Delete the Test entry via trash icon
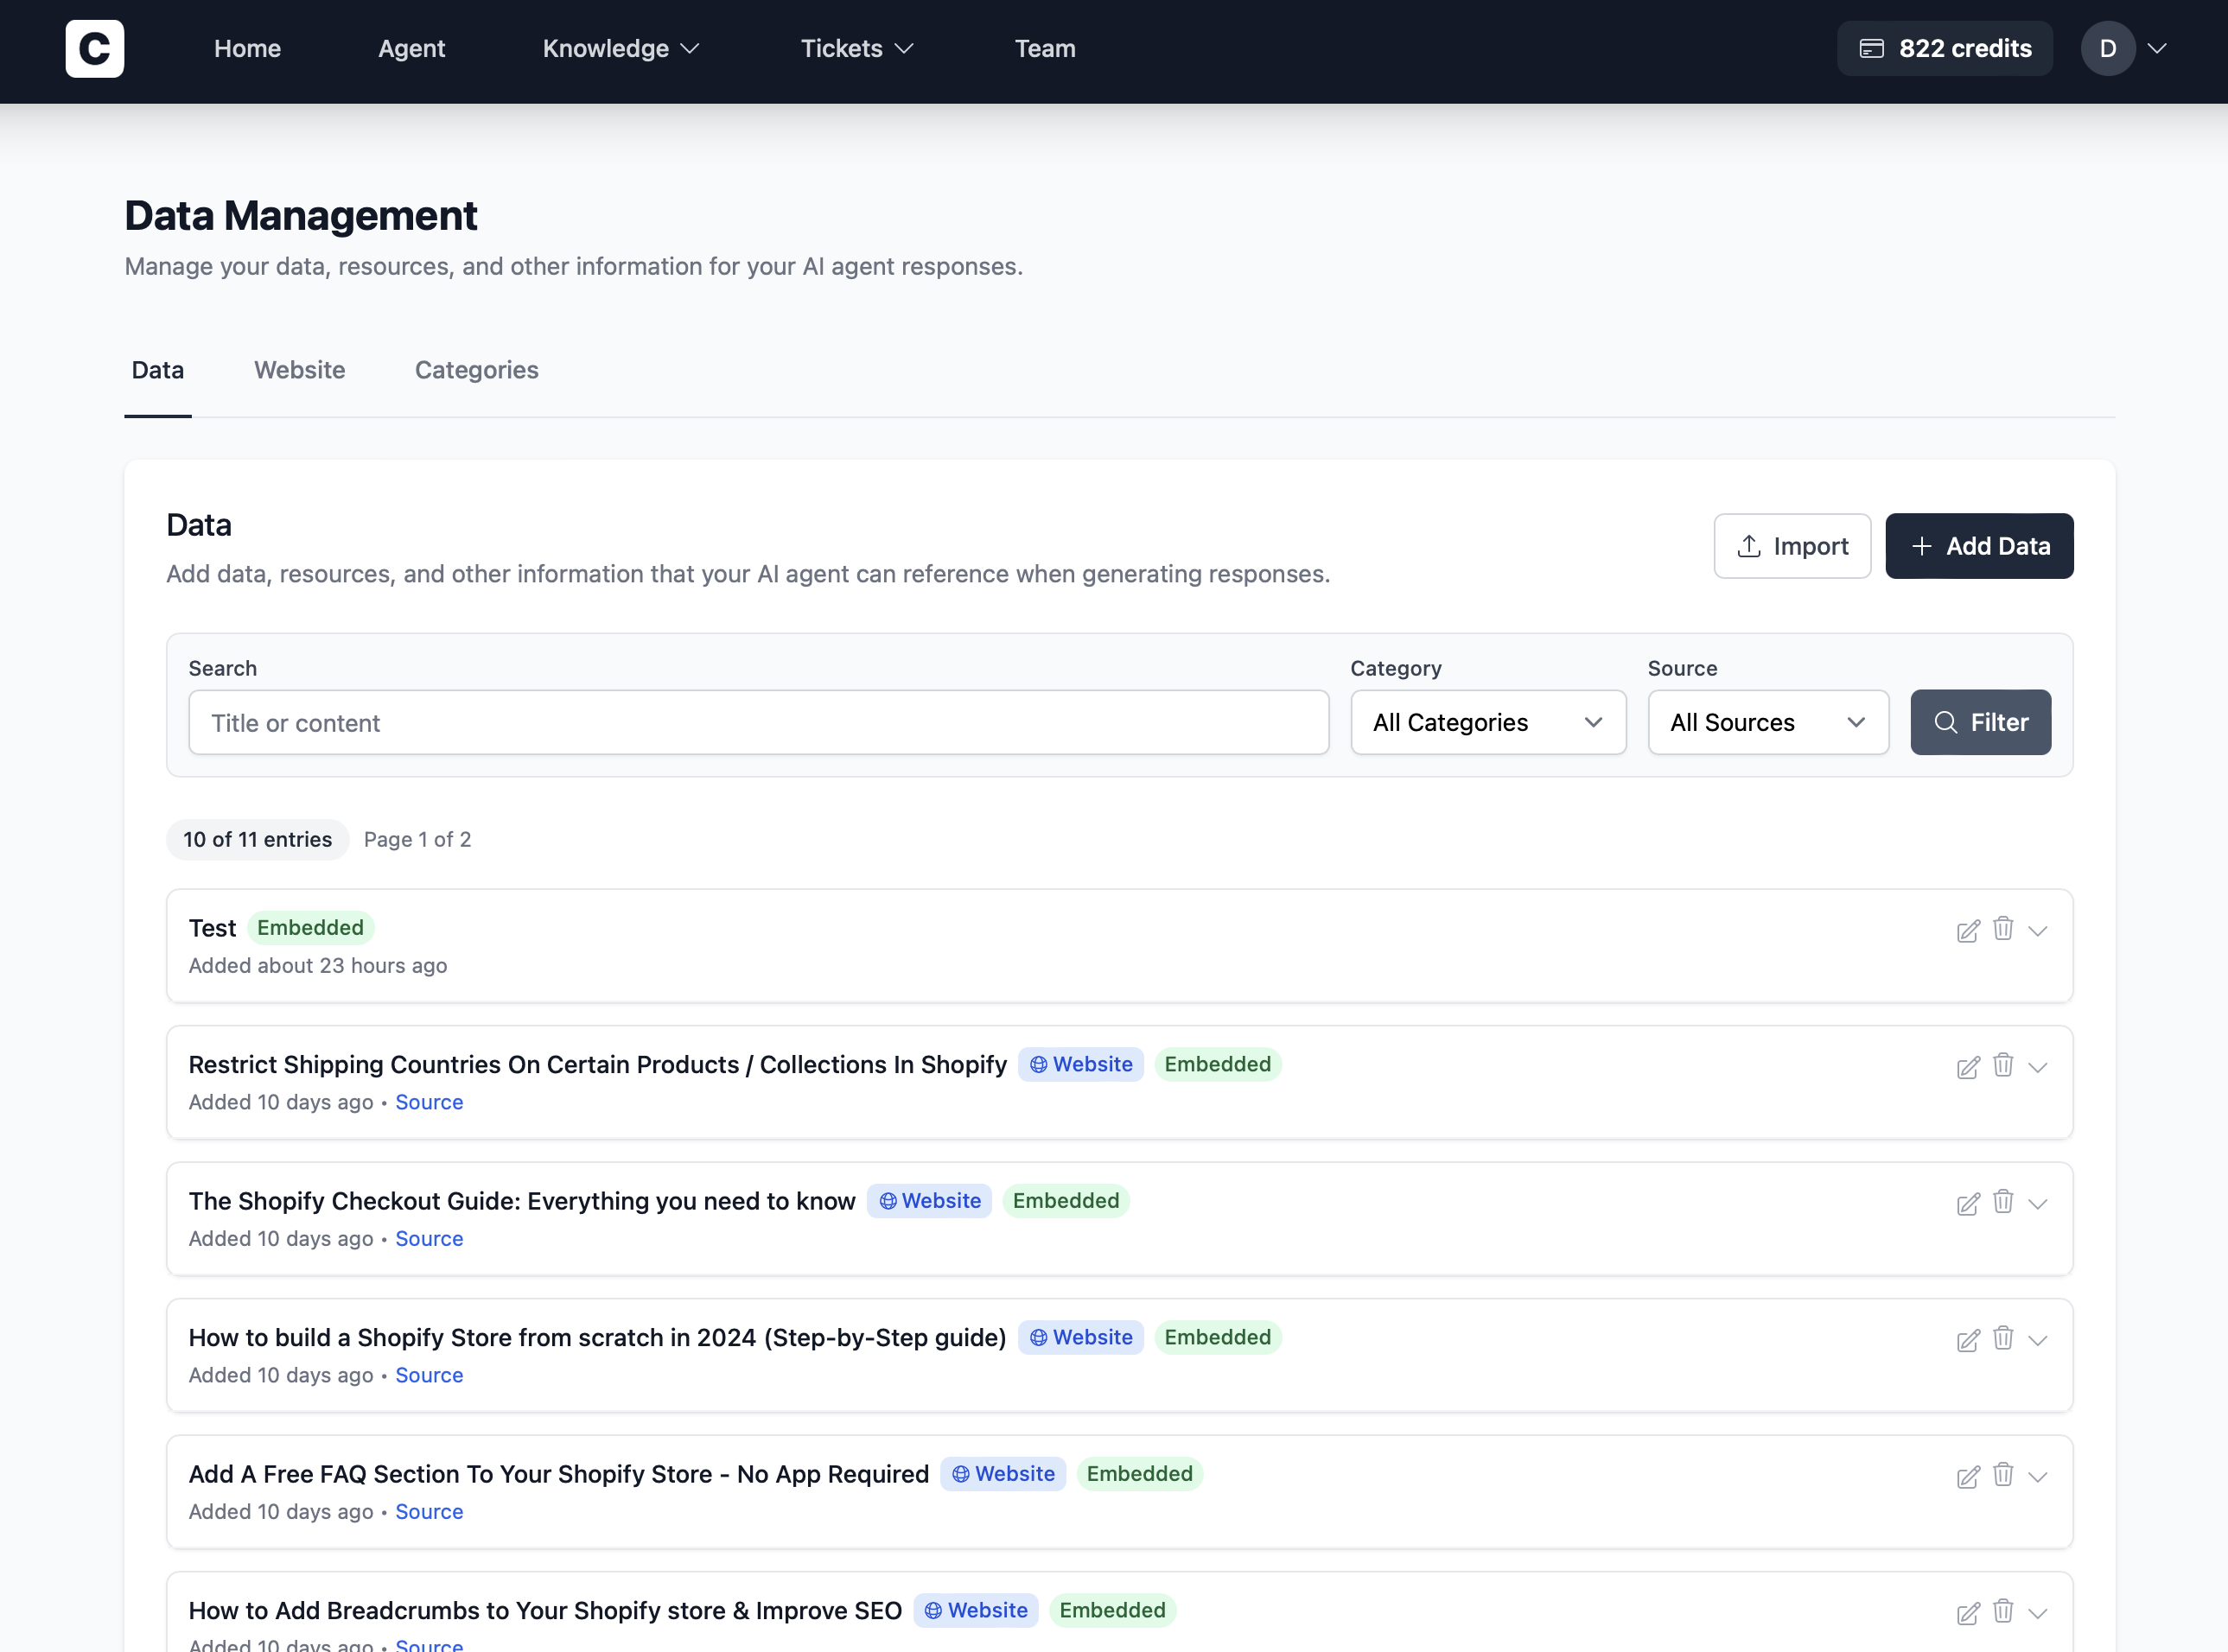The image size is (2228, 1652). click(2002, 929)
